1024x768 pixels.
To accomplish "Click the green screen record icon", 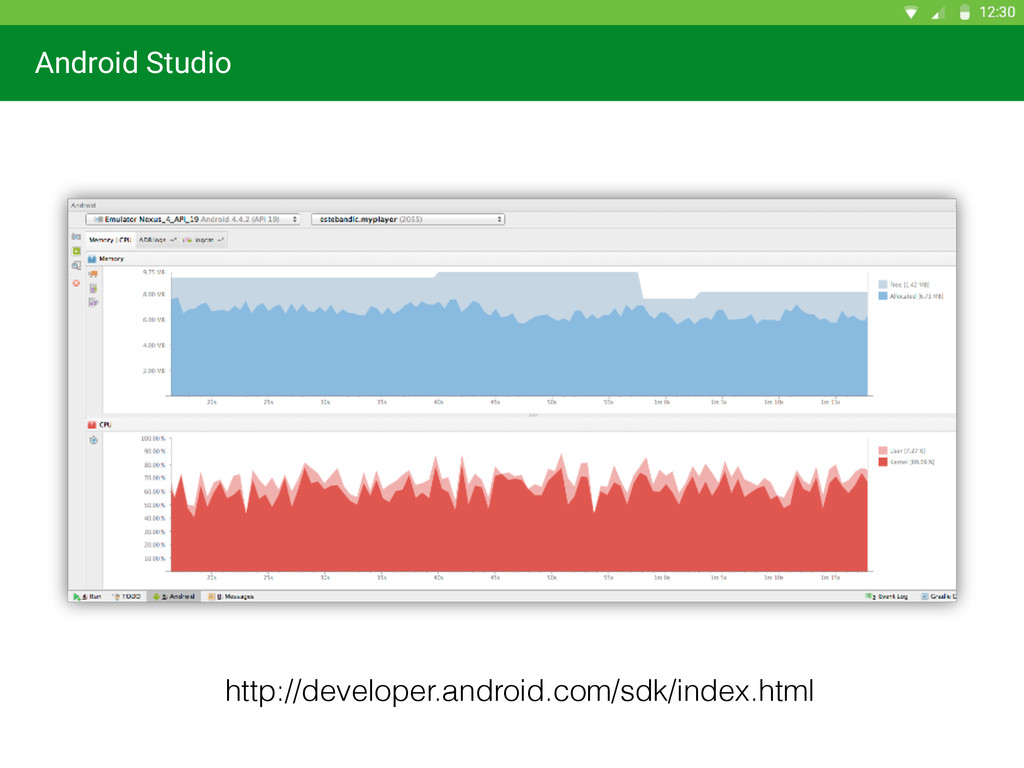I will [x=76, y=251].
